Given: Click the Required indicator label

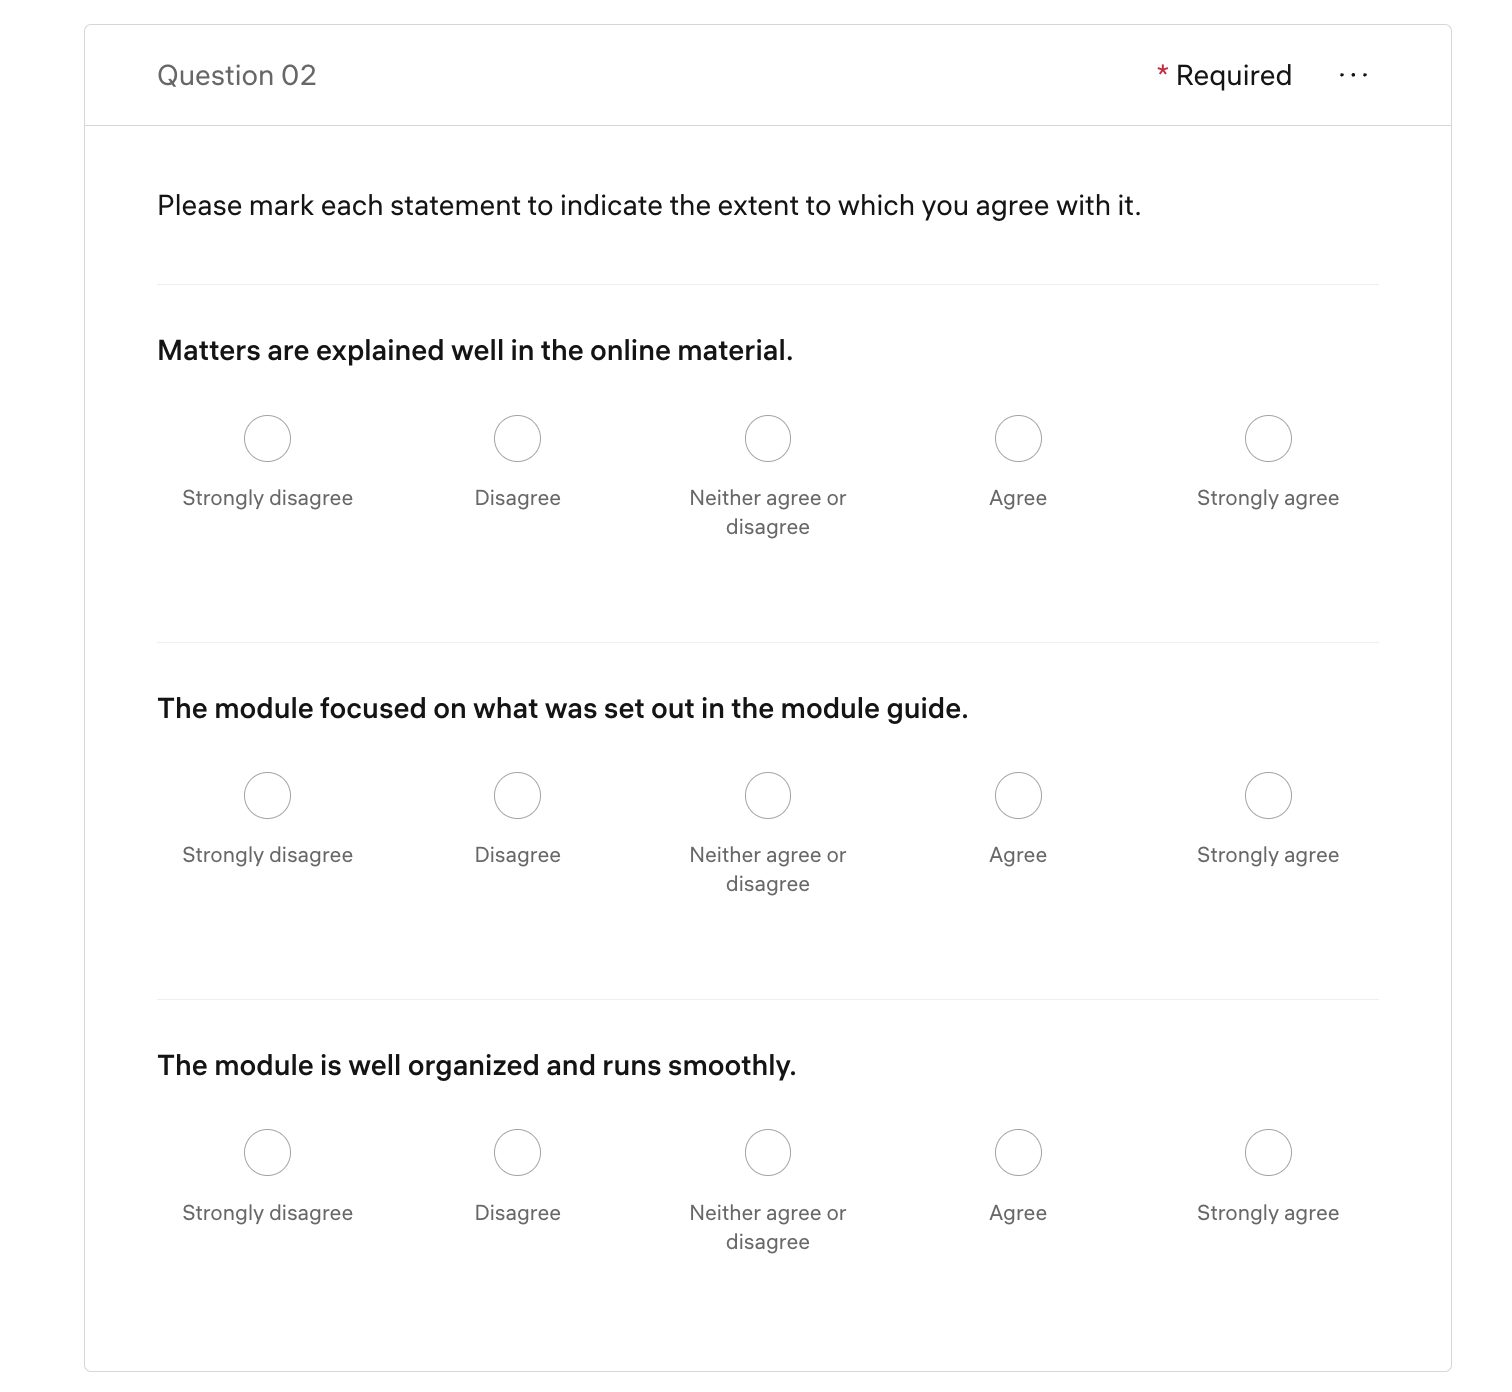Looking at the screenshot, I should (x=1233, y=76).
